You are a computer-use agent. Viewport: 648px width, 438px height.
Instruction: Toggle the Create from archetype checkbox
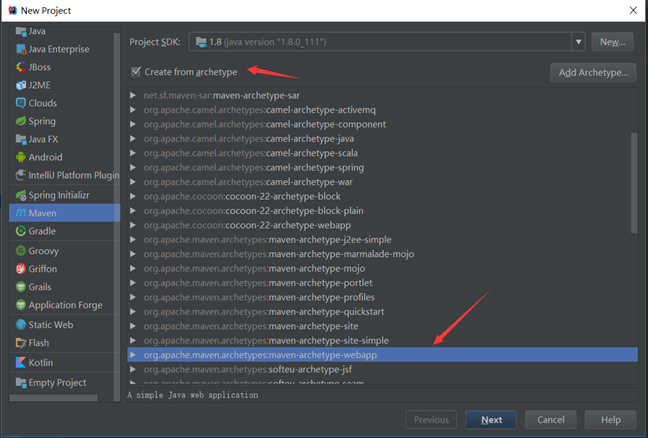pos(136,72)
